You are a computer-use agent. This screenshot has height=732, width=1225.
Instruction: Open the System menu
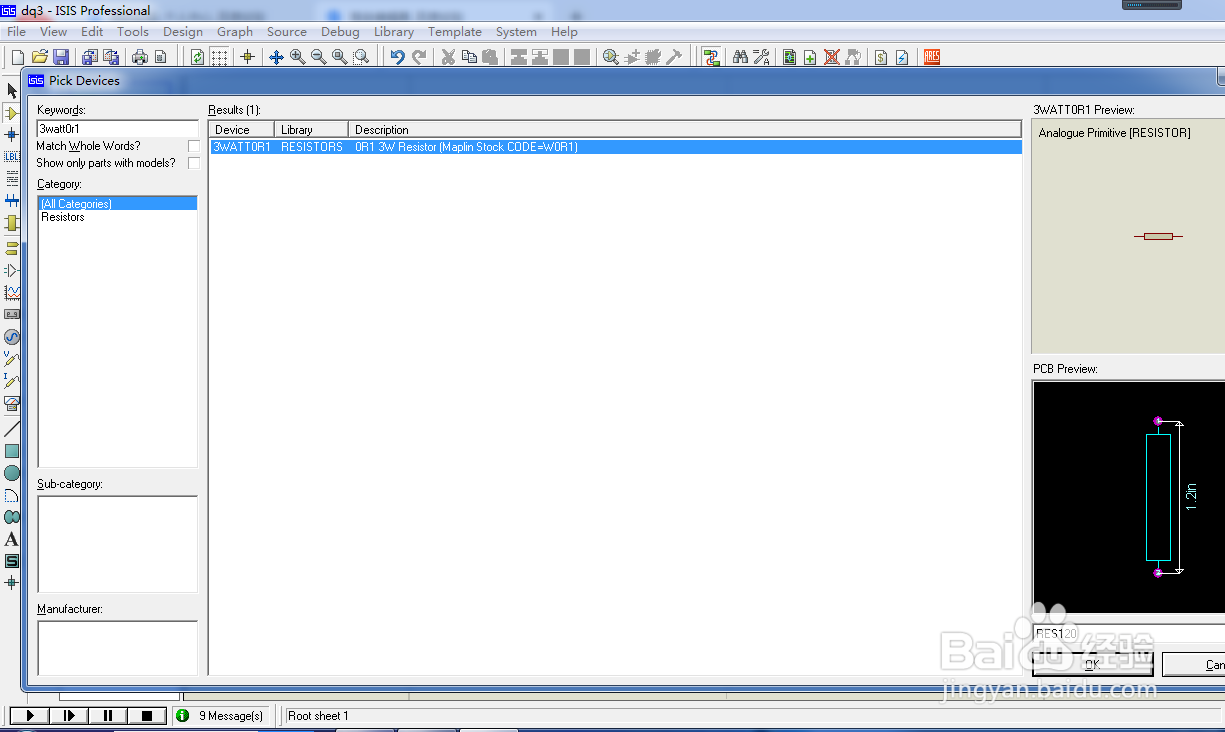tap(516, 32)
